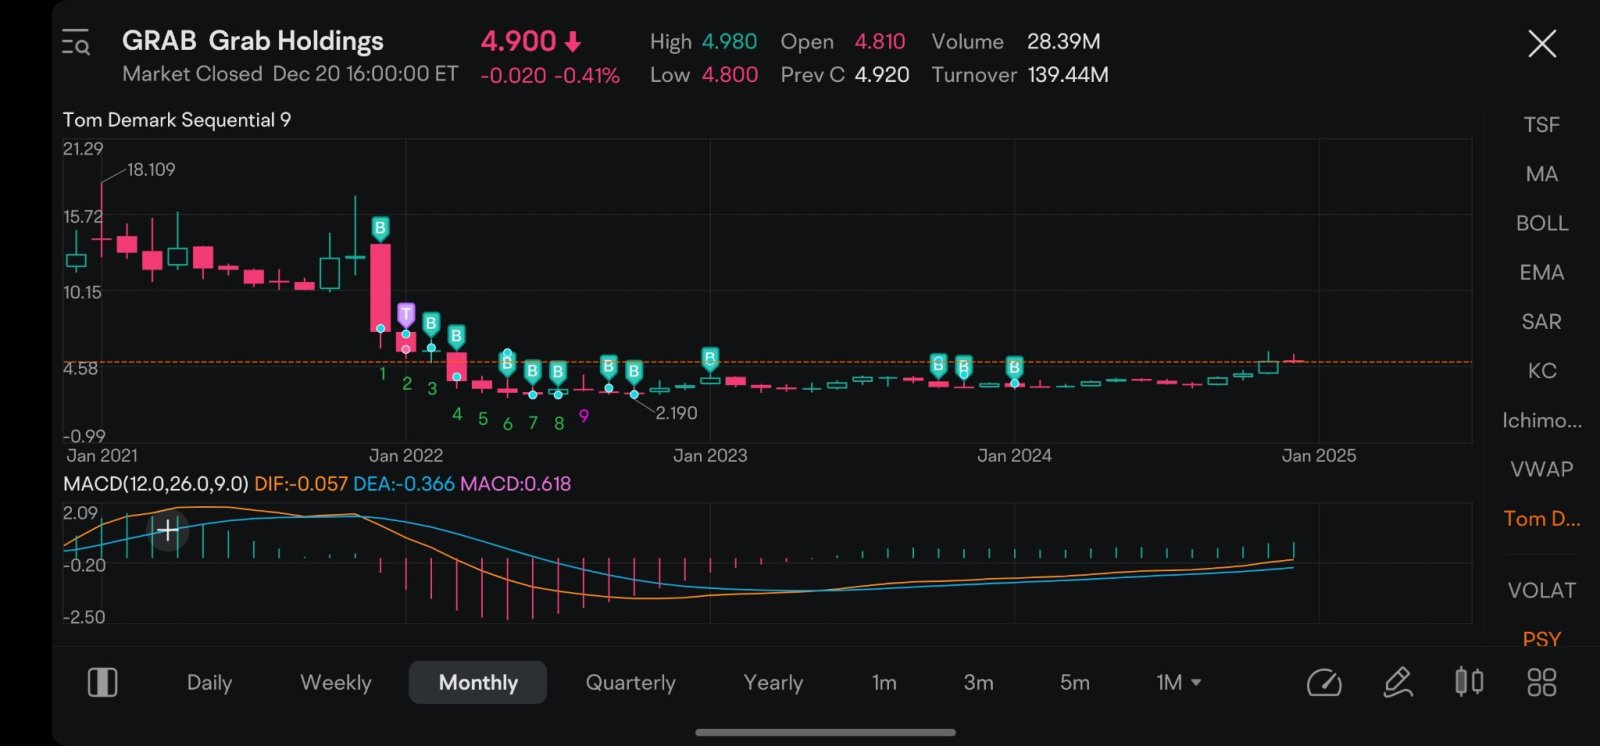Choose the PSY sub-indicator
Screen dimensions: 1600x746
1541,639
